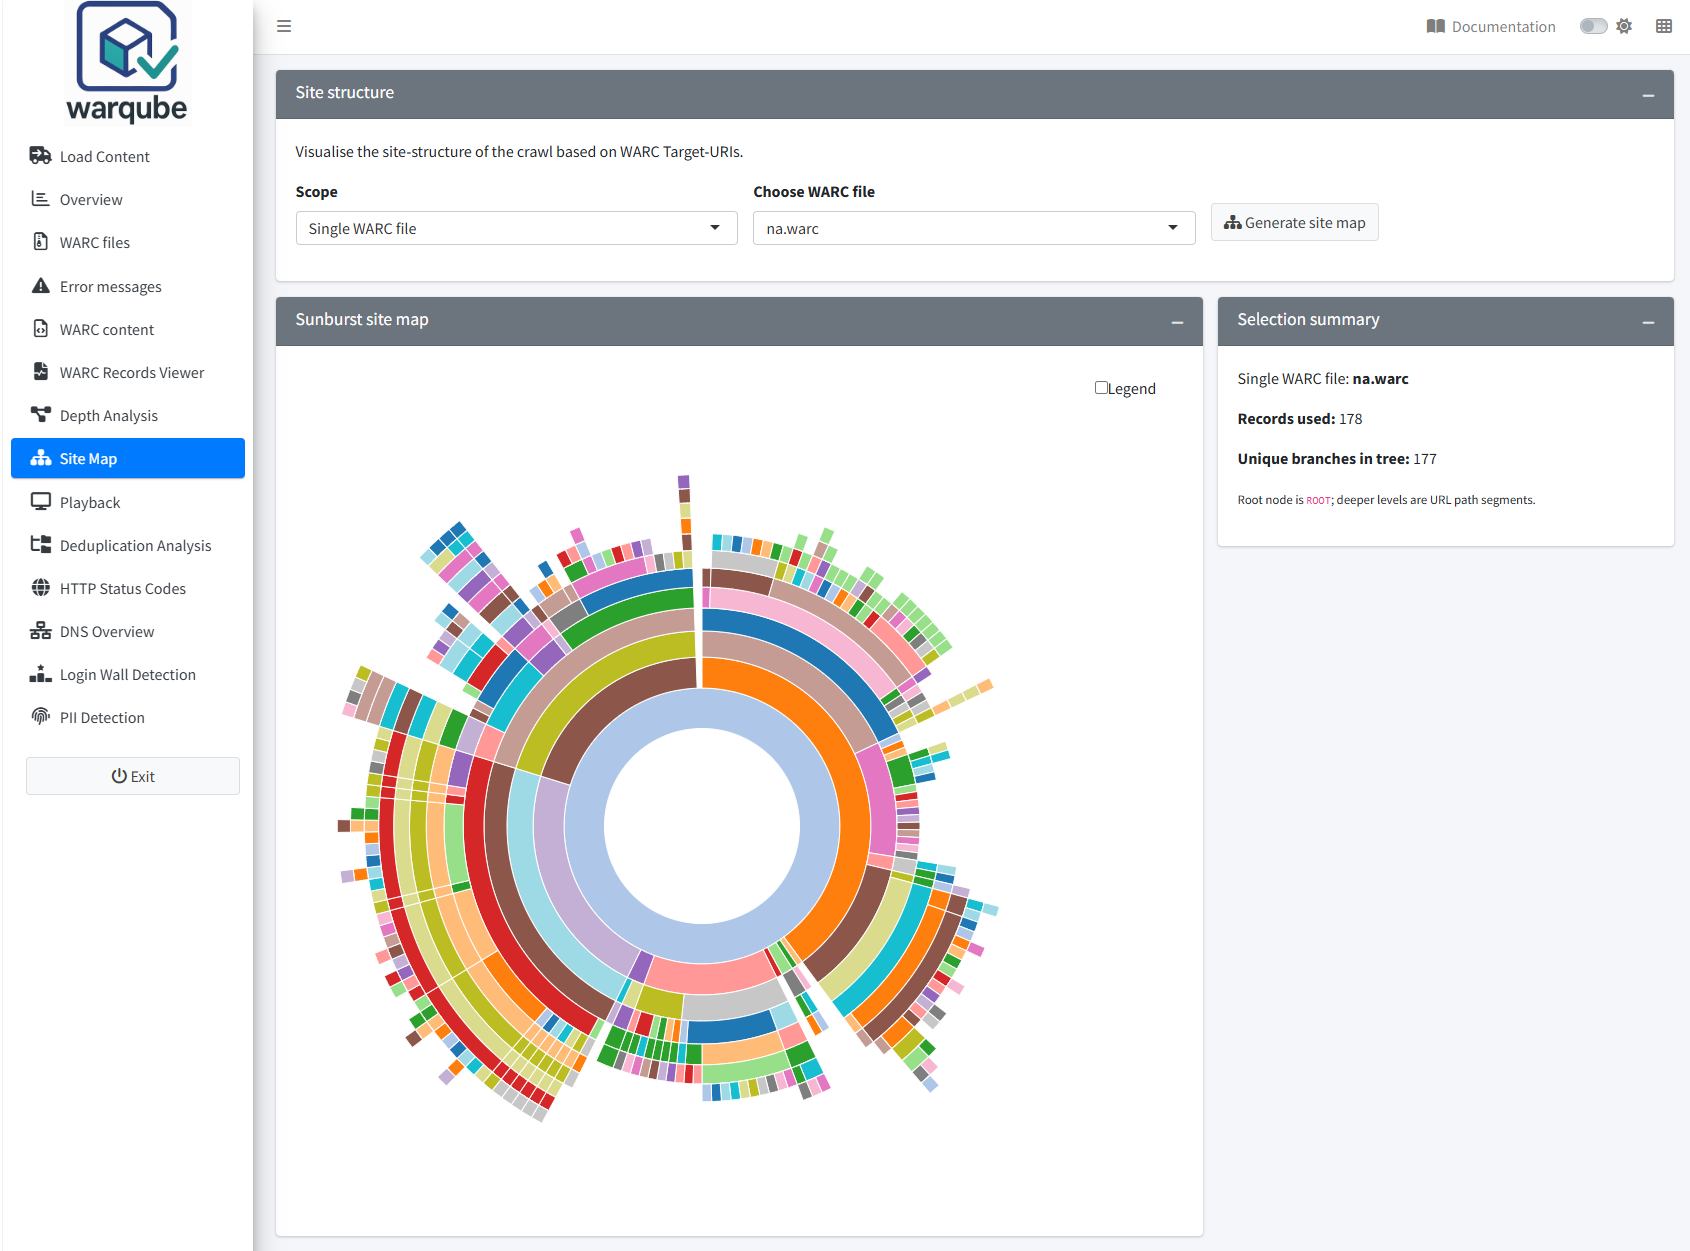Click the Load Content truck icon
Image resolution: width=1690 pixels, height=1251 pixels.
tap(40, 156)
